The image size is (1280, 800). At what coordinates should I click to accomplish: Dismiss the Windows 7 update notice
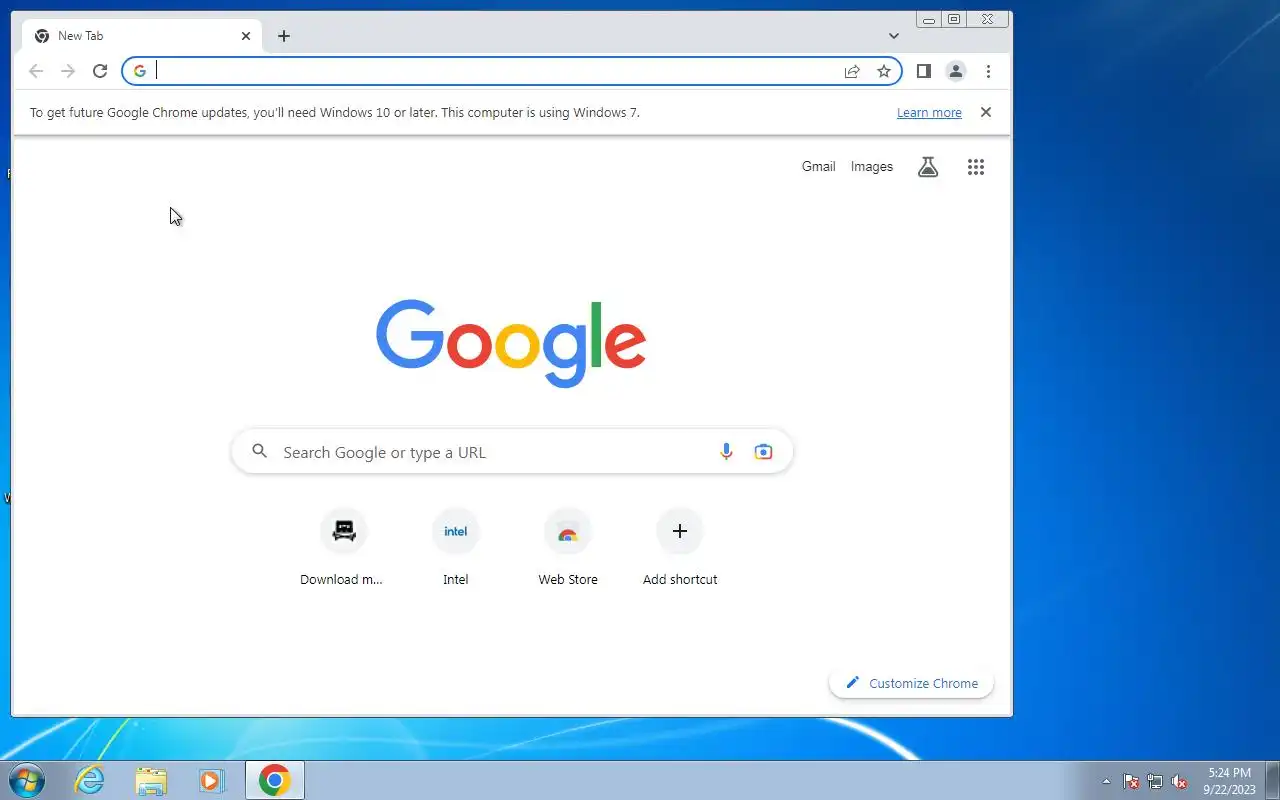click(986, 112)
